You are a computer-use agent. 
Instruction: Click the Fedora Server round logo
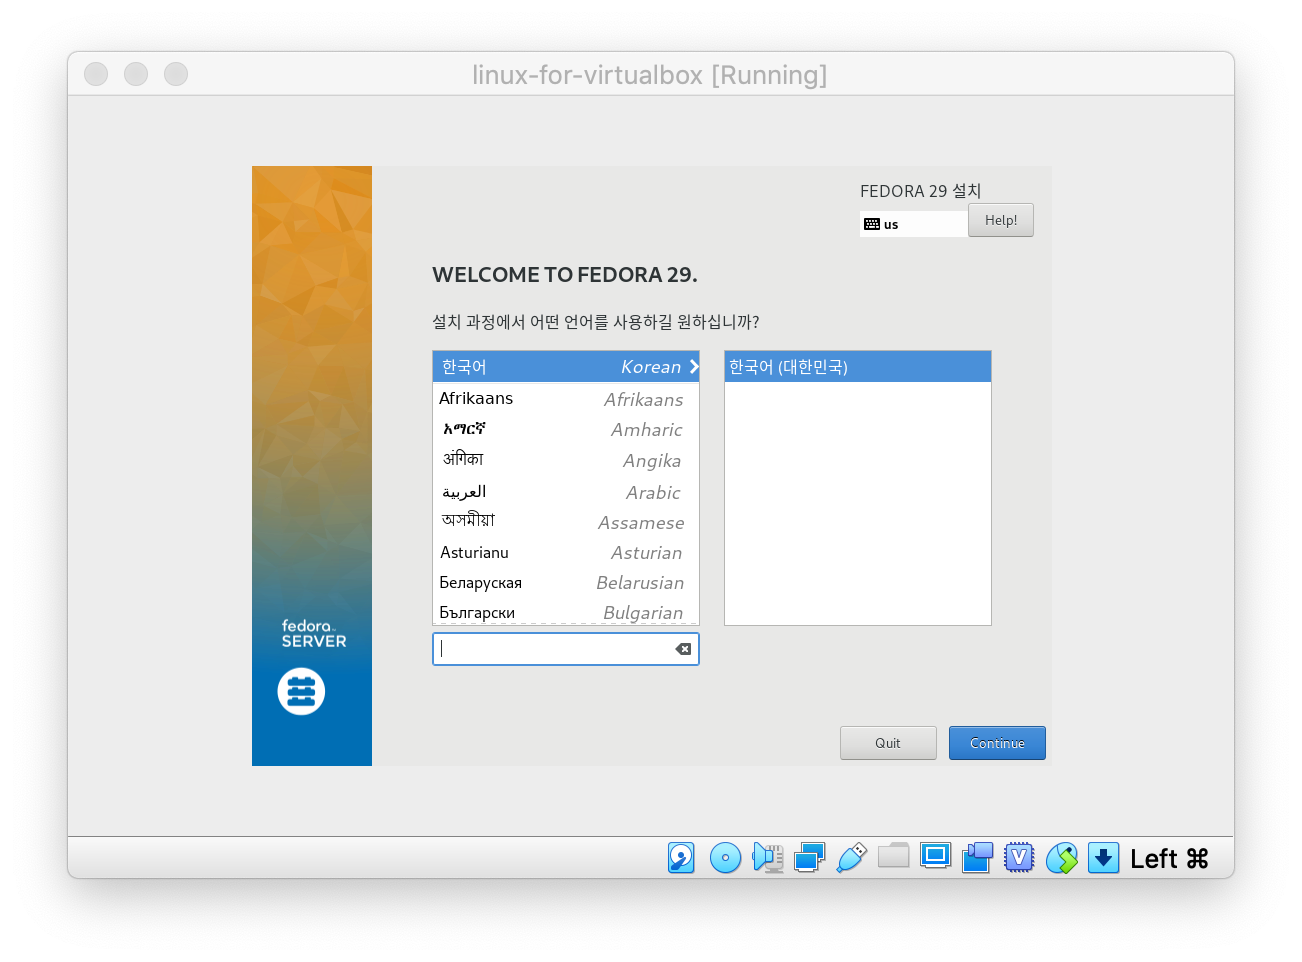301,691
